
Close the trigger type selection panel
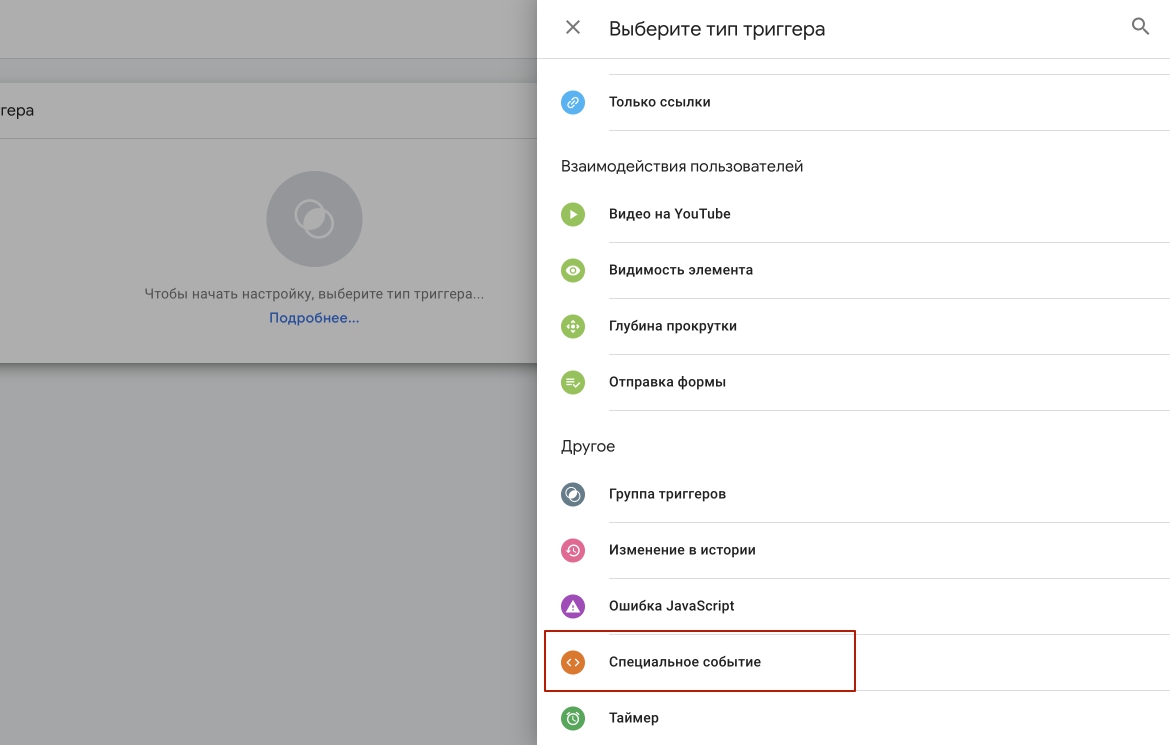point(573,28)
